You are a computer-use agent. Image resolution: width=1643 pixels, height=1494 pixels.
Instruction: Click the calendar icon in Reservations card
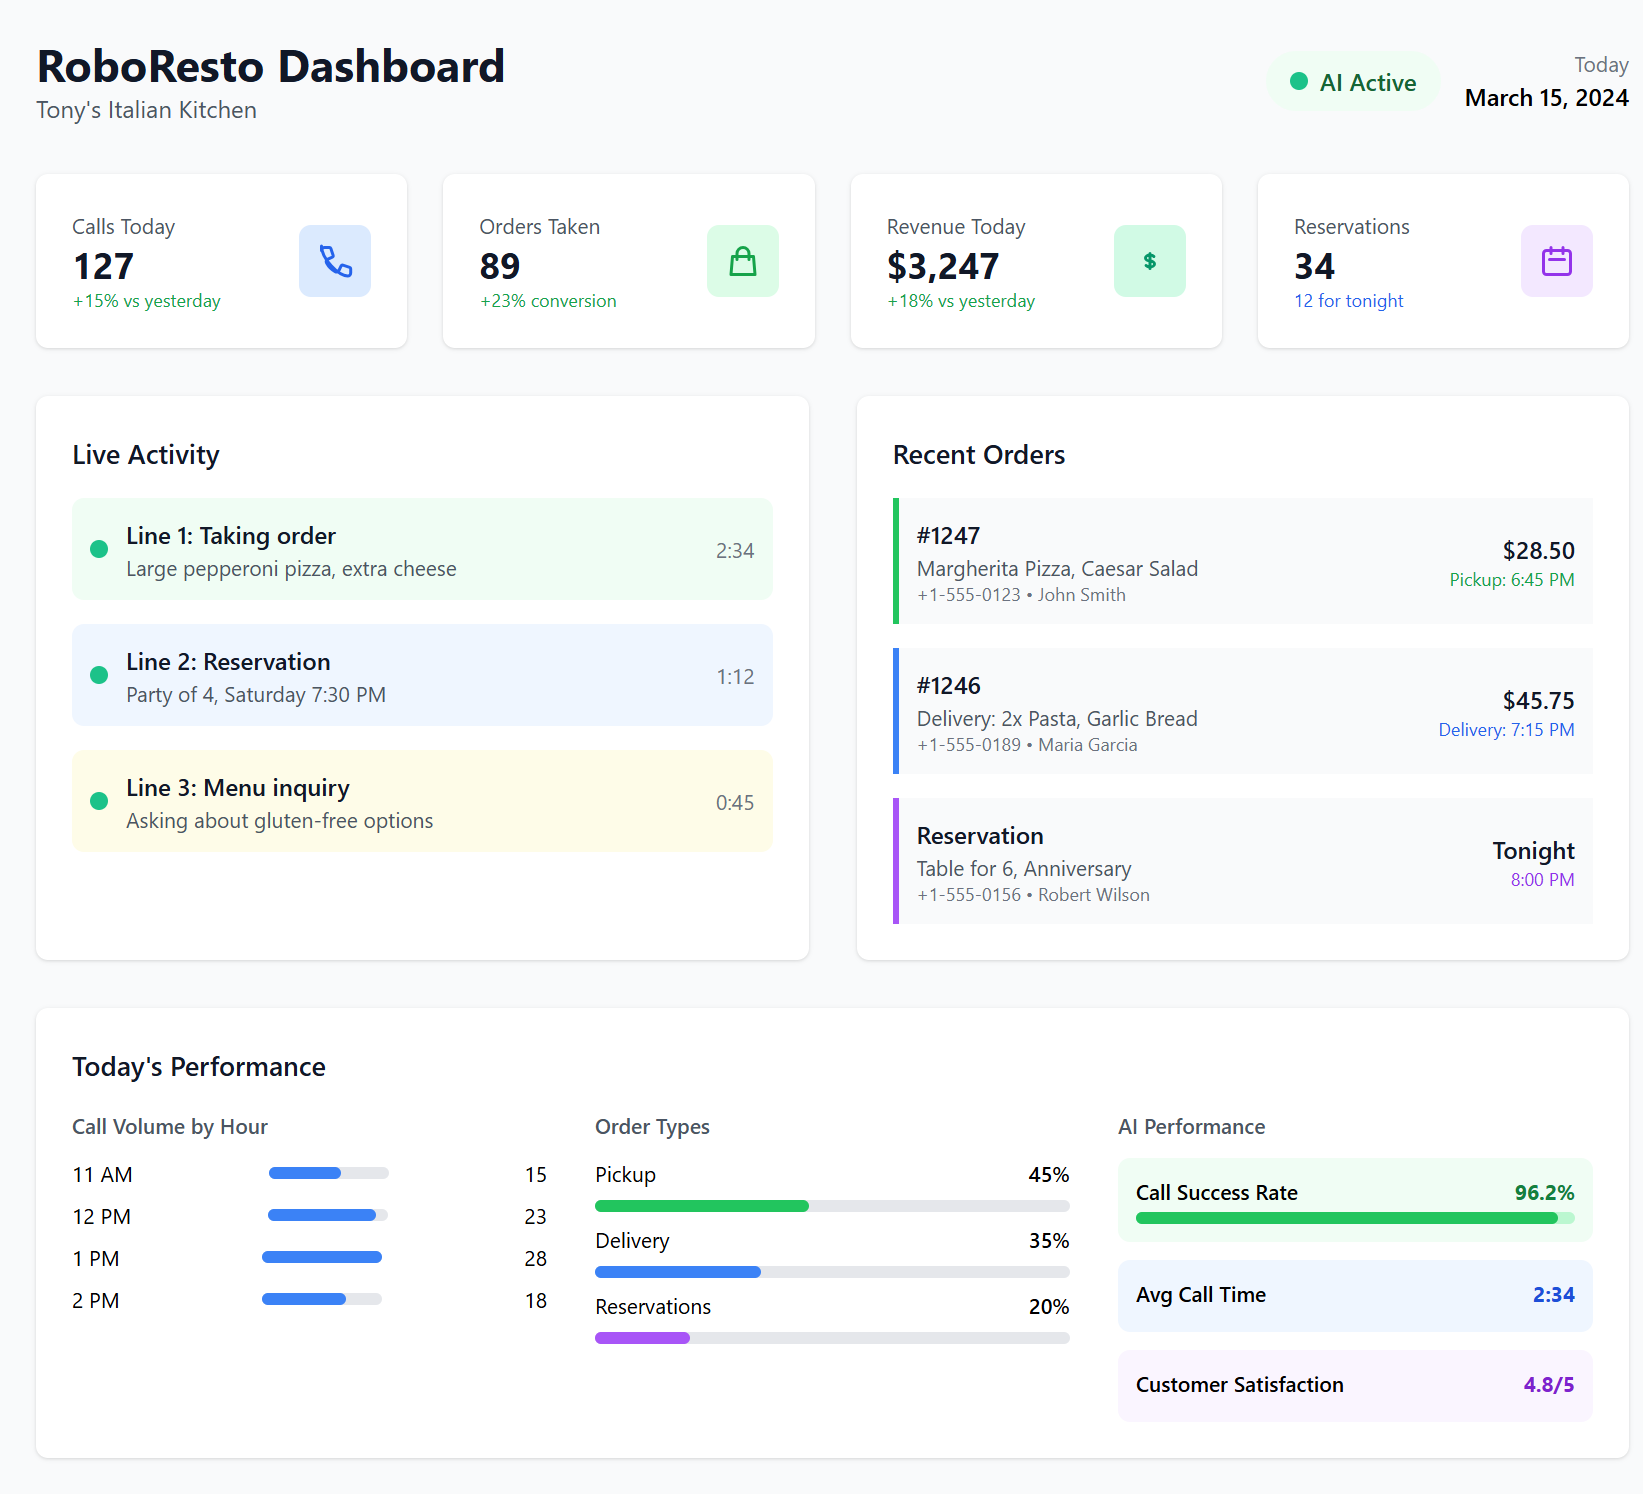click(1556, 261)
